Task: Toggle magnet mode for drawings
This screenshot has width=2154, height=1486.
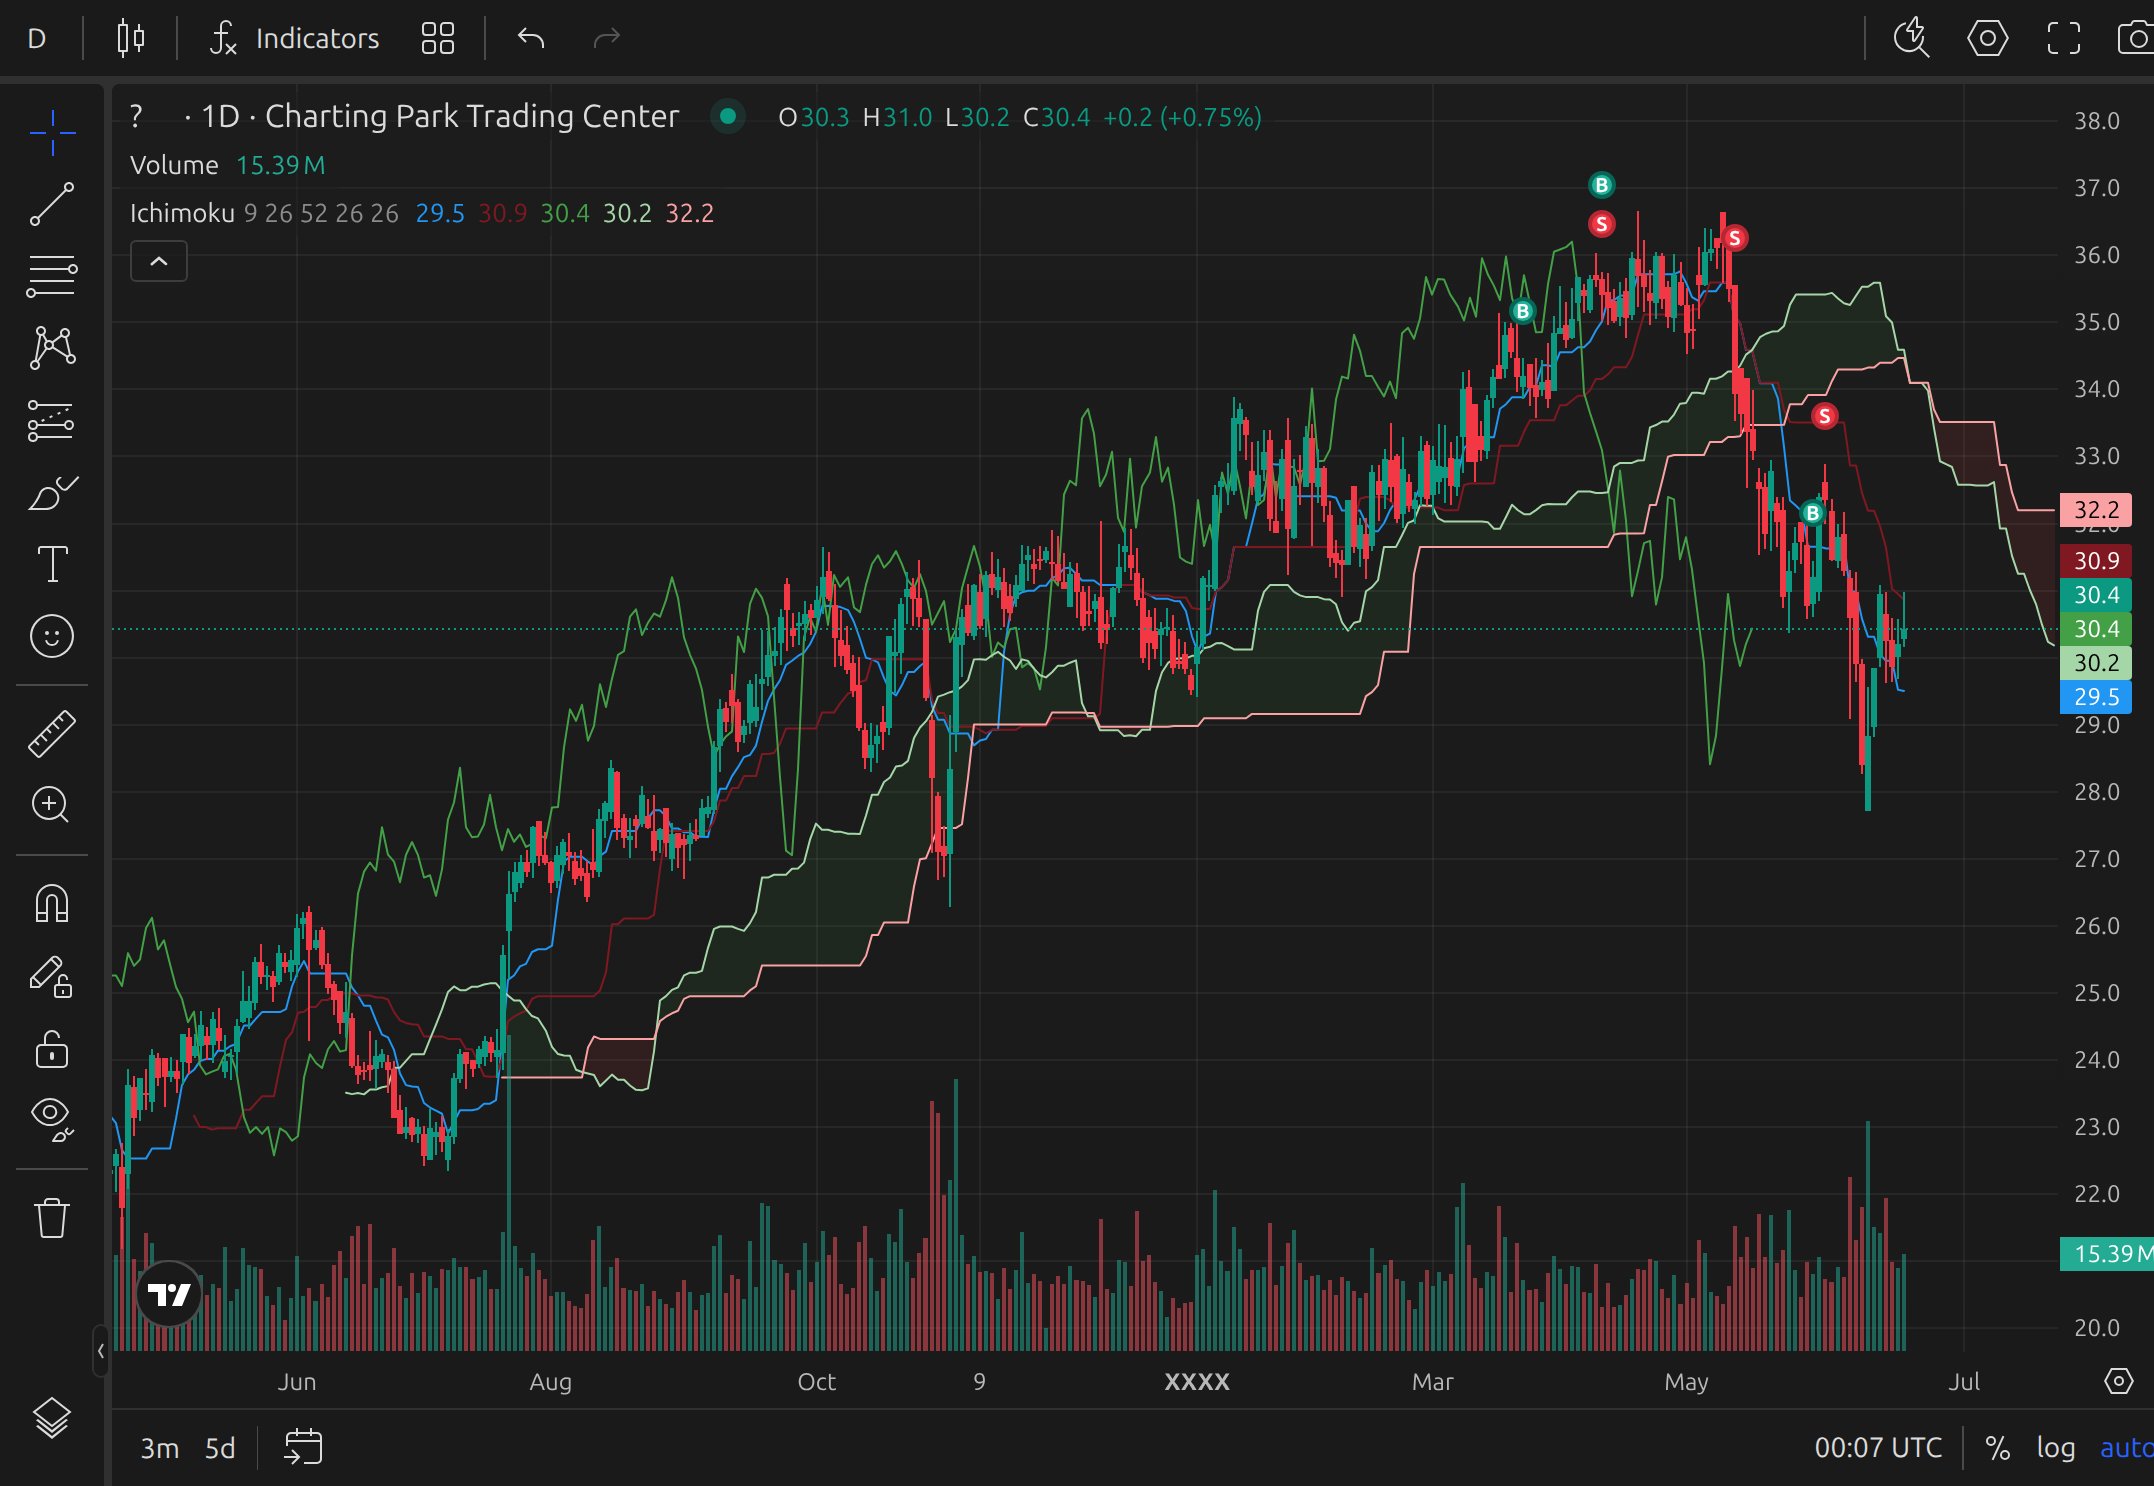Action: tap(51, 904)
